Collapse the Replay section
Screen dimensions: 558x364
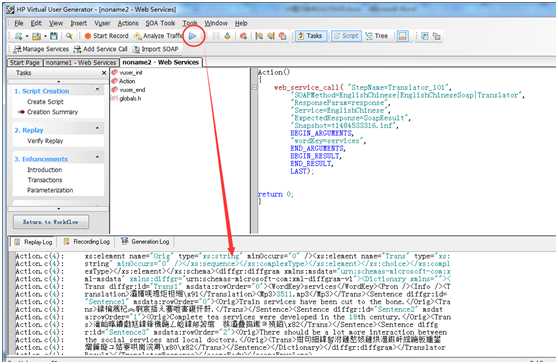(x=98, y=127)
